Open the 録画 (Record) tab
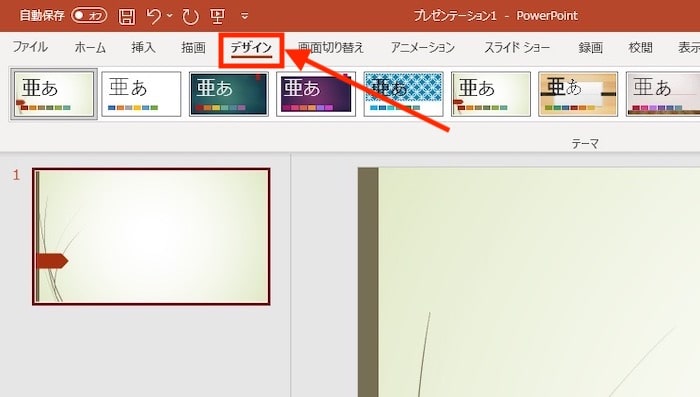 tap(591, 47)
